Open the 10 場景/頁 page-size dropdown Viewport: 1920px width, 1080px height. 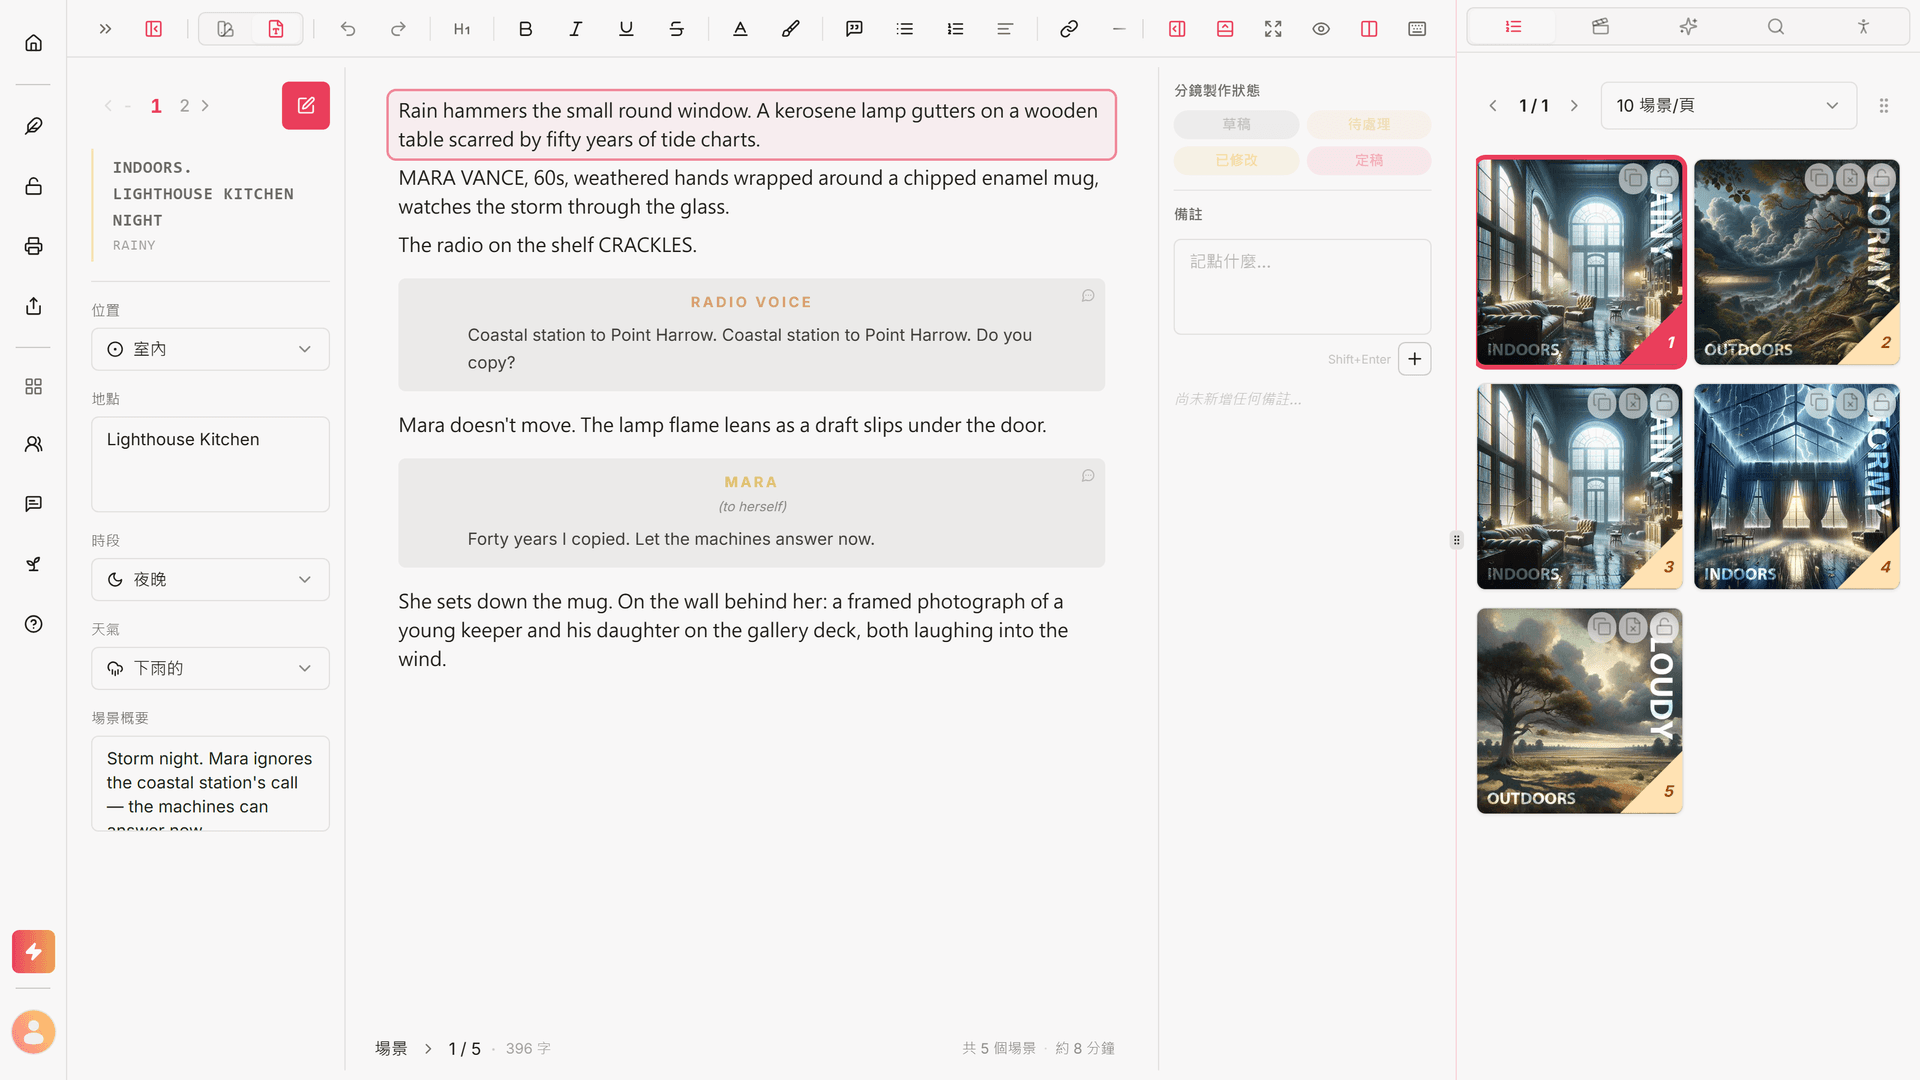coord(1728,105)
